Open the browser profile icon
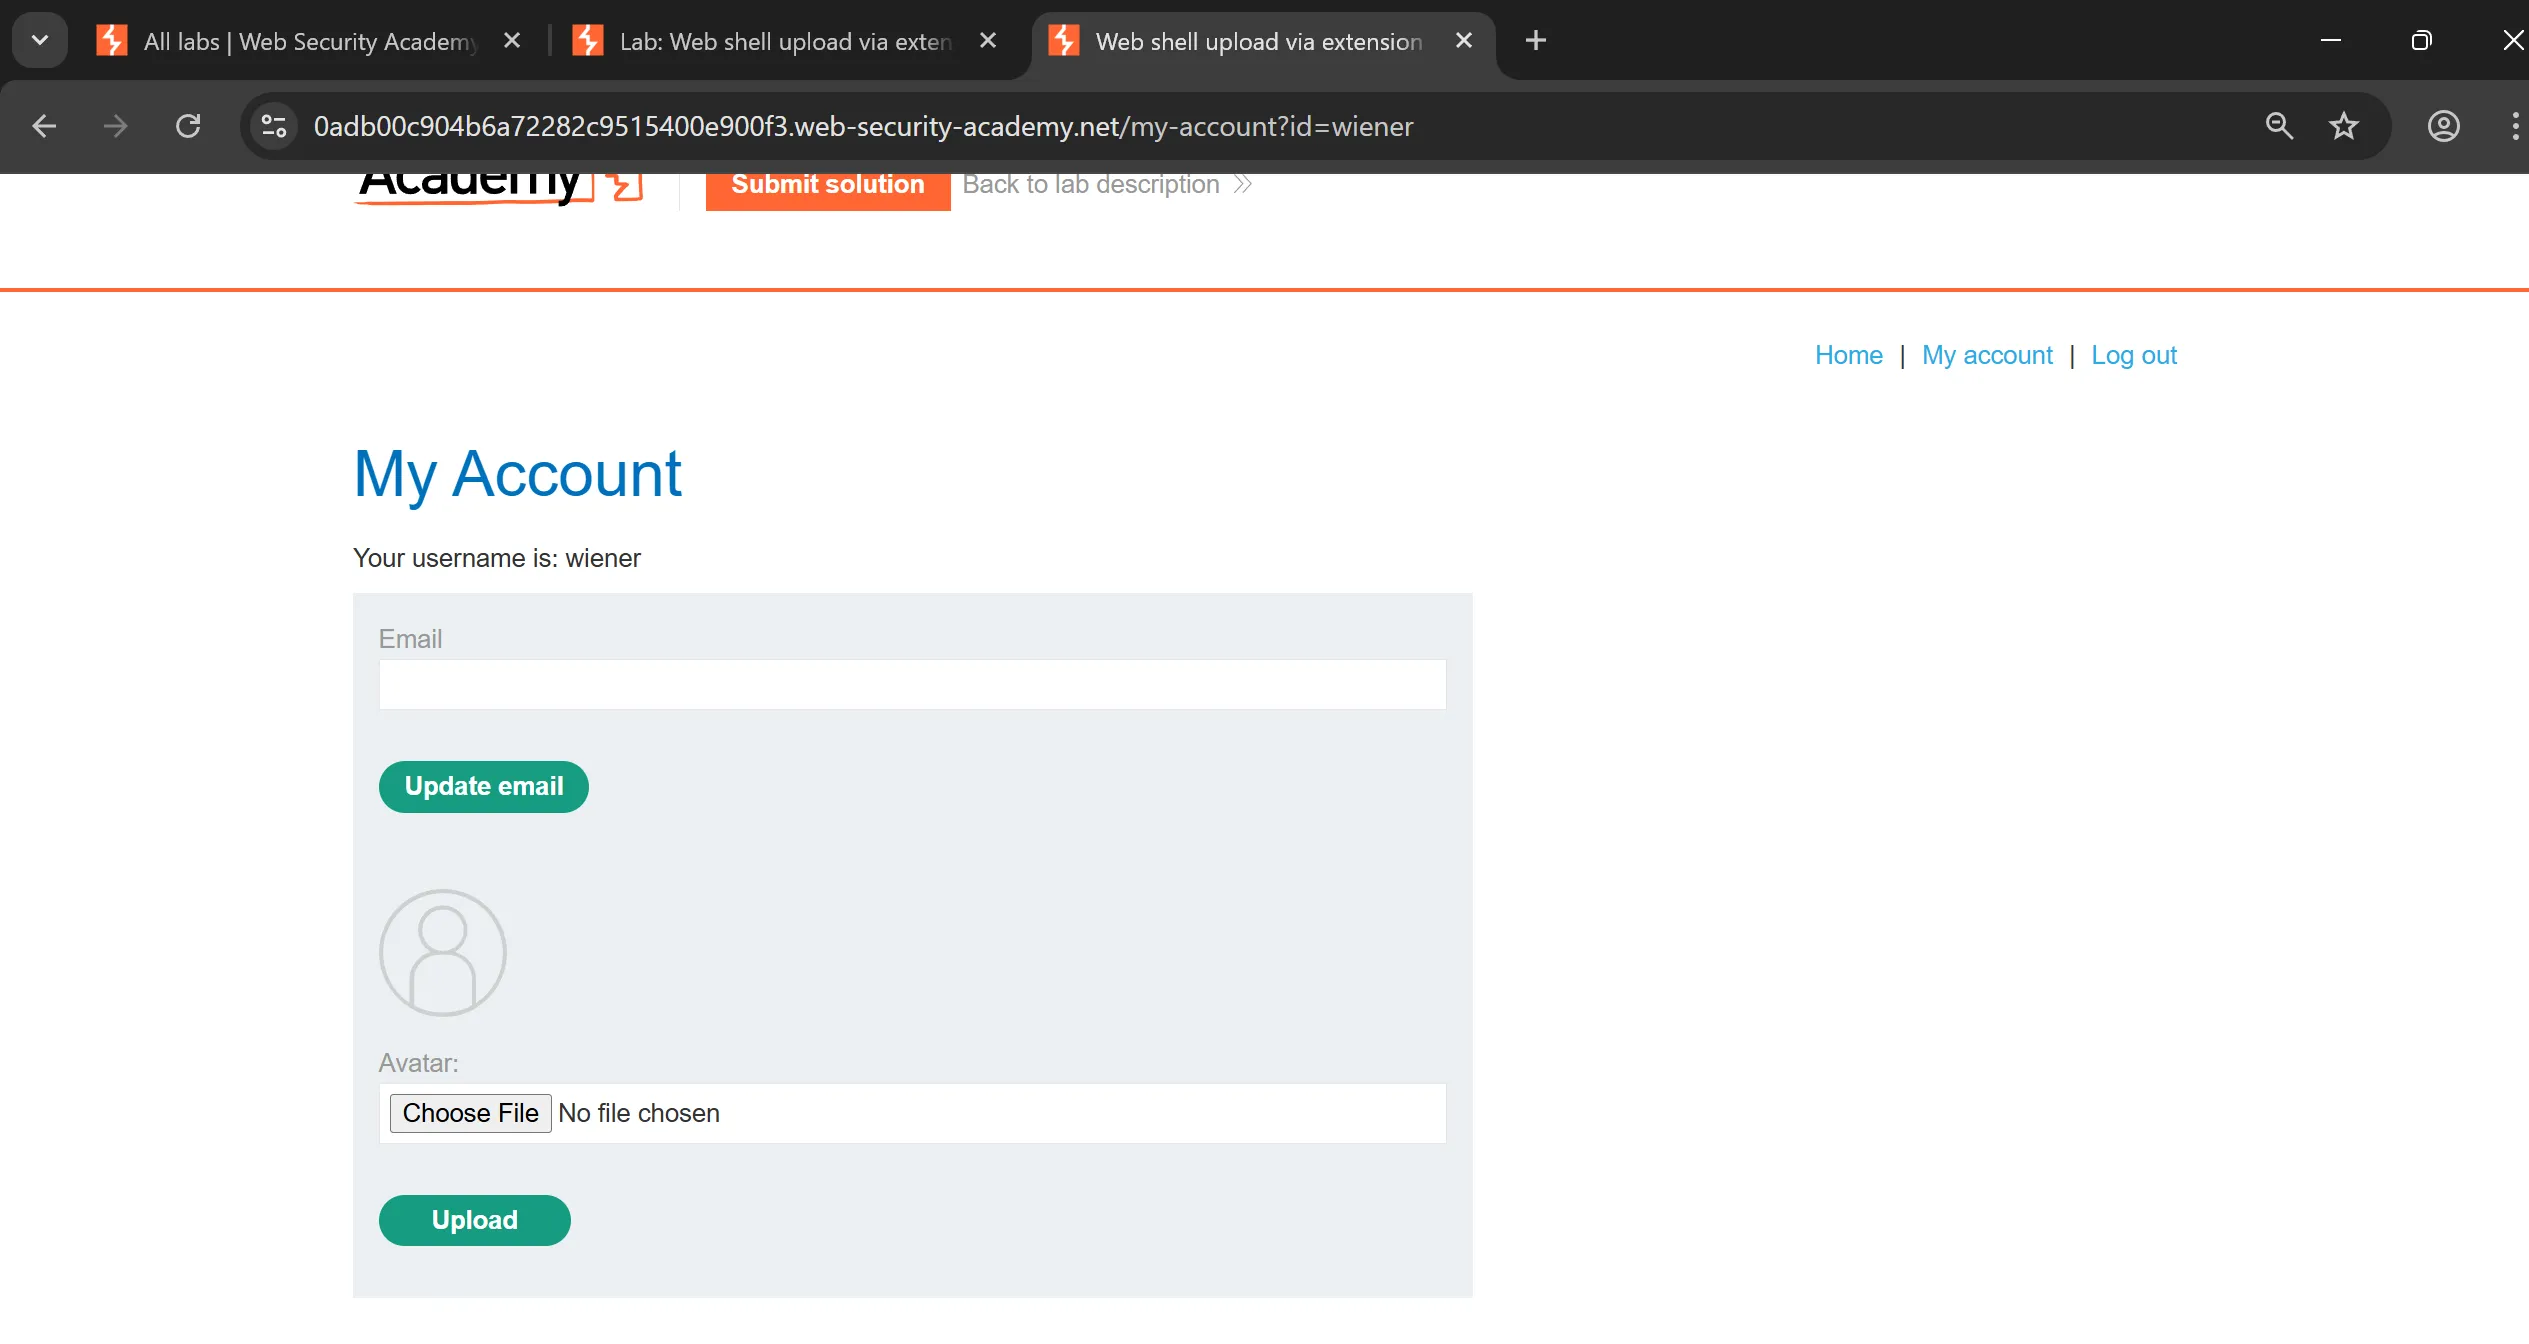2529x1344 pixels. point(2443,126)
